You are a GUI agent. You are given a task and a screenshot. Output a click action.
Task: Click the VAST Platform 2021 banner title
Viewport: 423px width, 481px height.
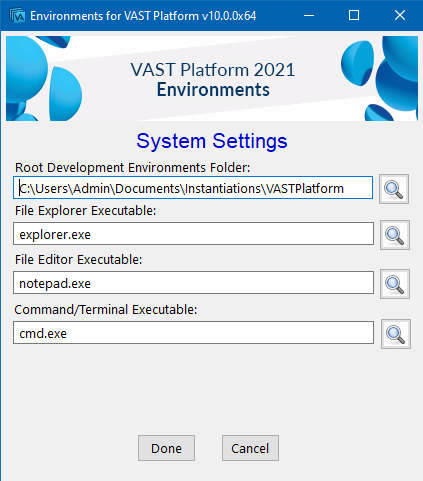click(213, 70)
